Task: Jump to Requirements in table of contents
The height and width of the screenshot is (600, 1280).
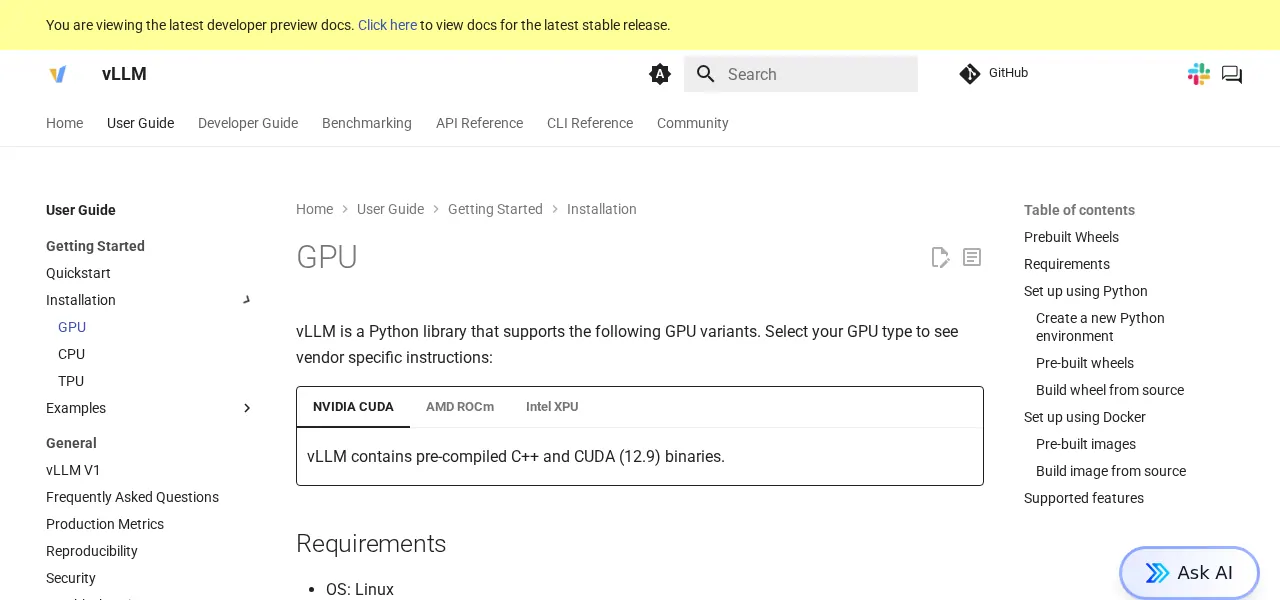Action: point(1067,264)
